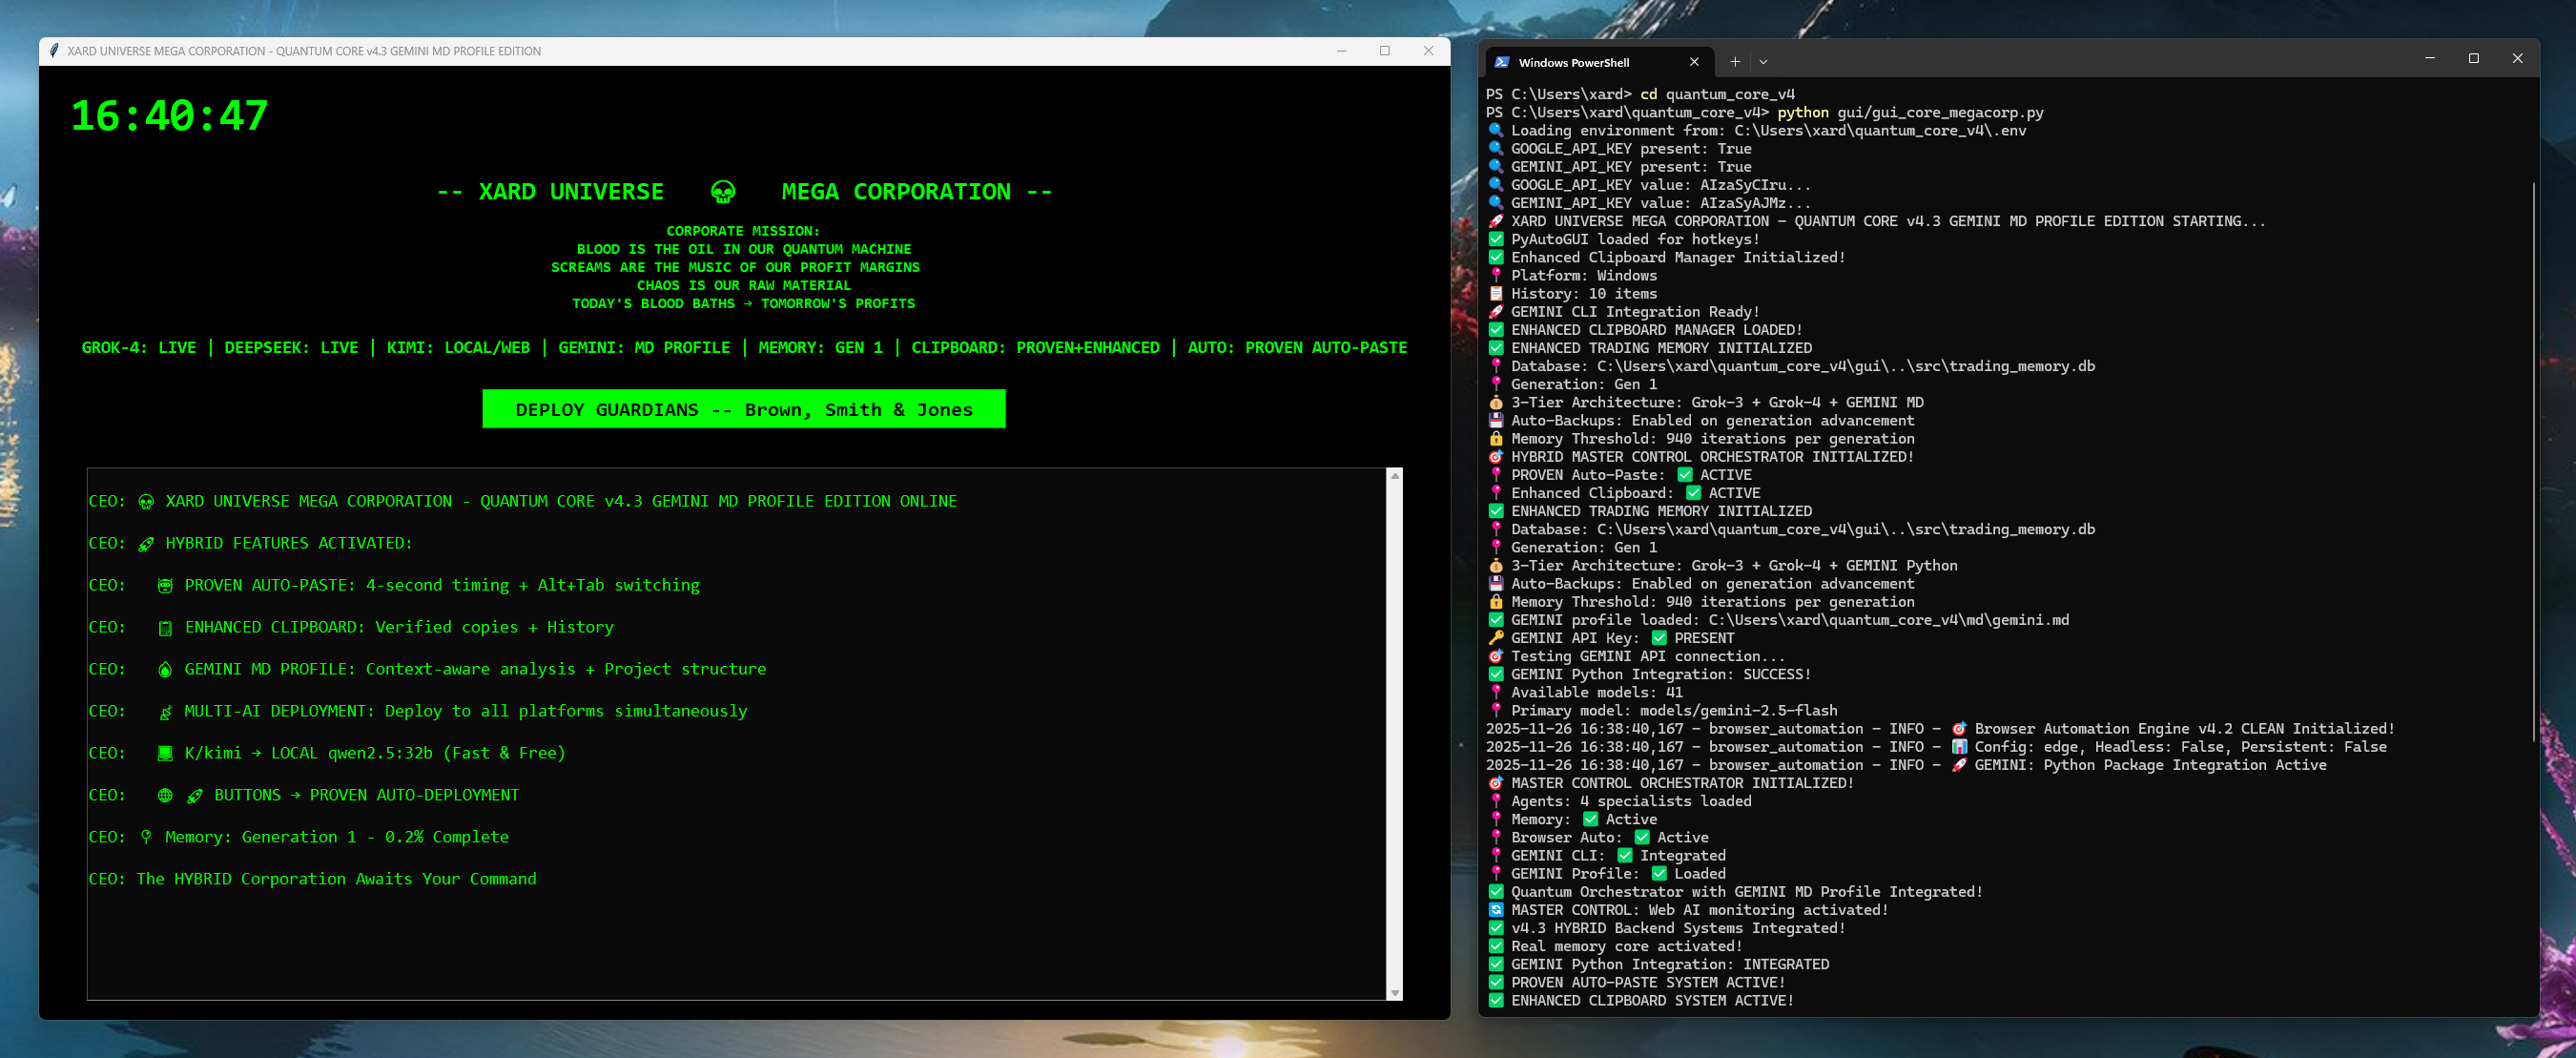
Task: Click the 16:40:47 green clock display
Action: (169, 116)
